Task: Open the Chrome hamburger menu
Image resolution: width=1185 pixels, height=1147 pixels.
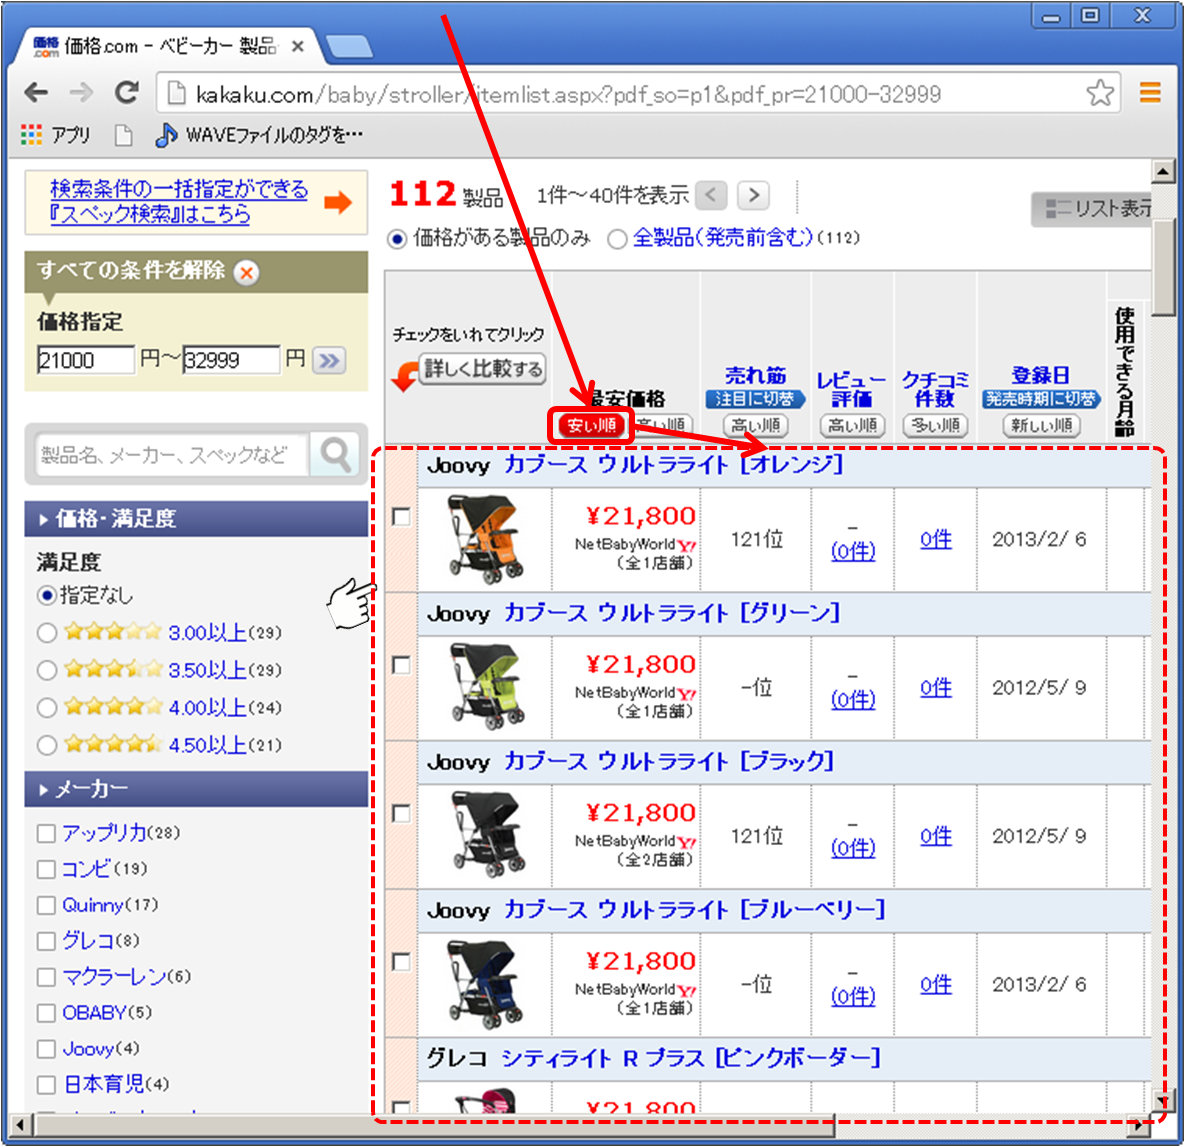Action: pos(1150,93)
